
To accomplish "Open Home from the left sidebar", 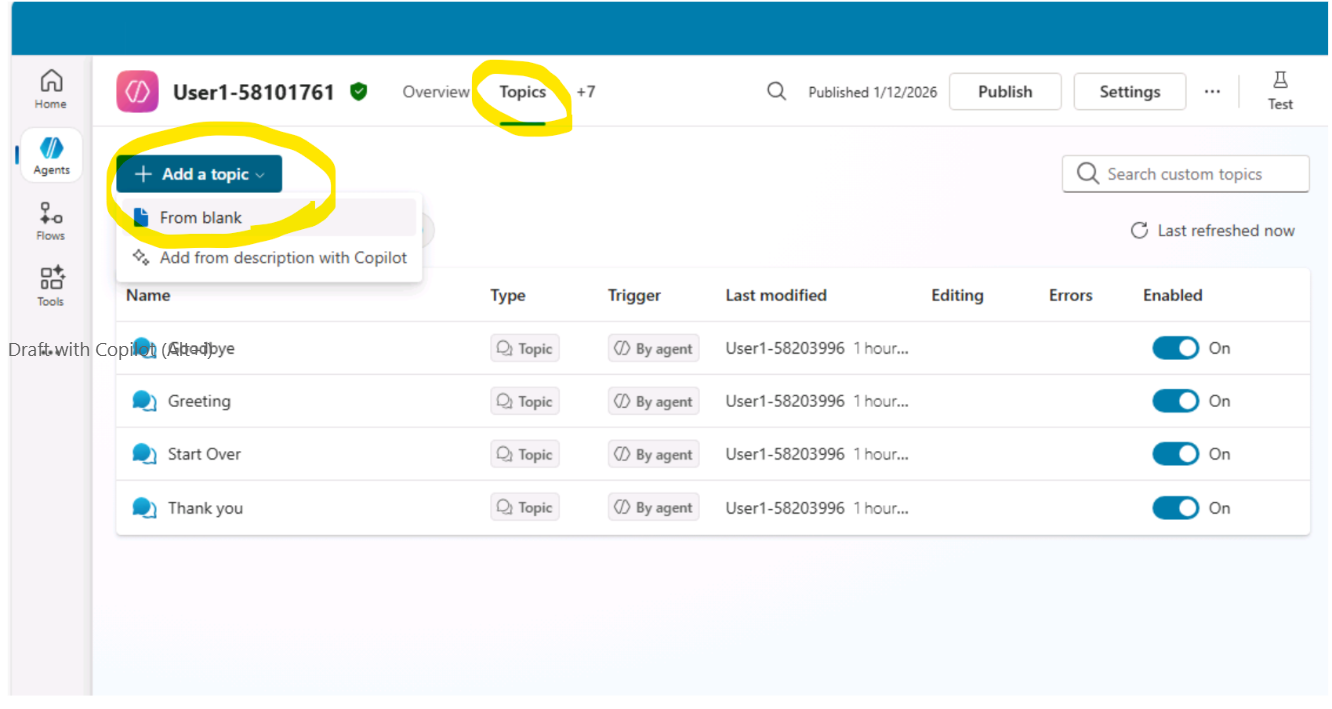I will (50, 89).
